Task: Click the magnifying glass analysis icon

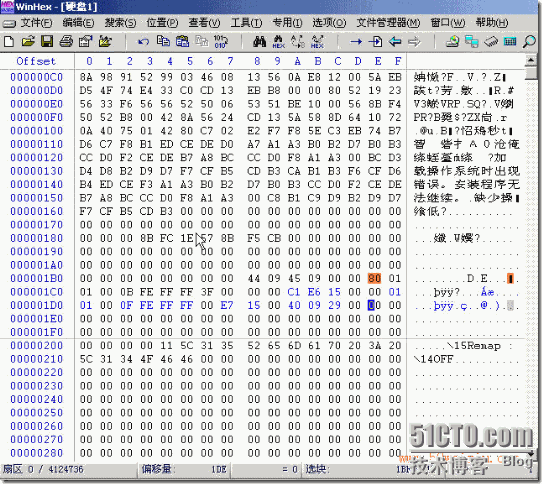Action: (x=529, y=42)
